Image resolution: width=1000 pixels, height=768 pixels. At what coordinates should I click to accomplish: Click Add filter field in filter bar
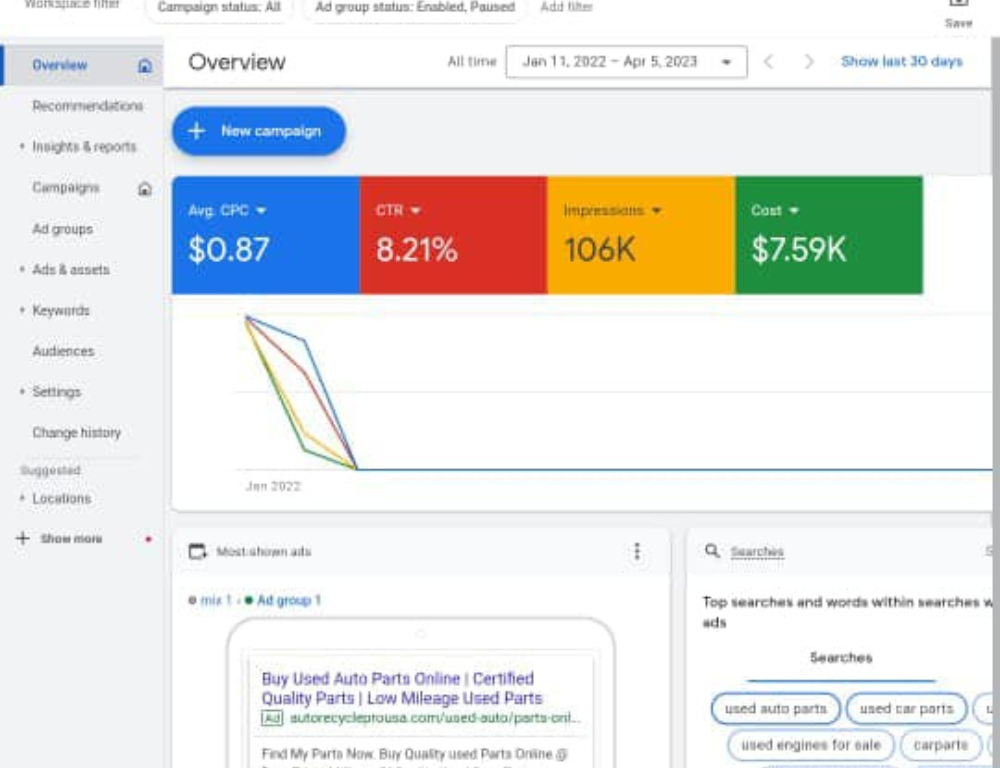[x=566, y=8]
